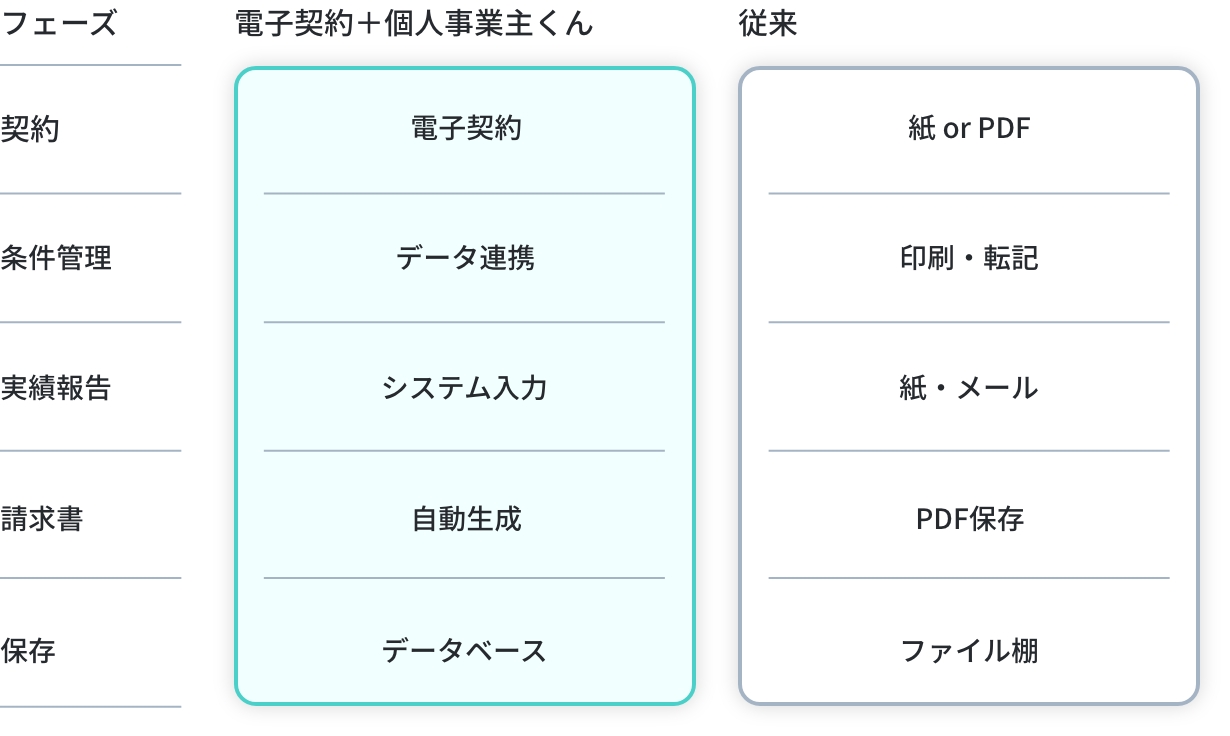Click the PDF保存 cell

tap(970, 519)
